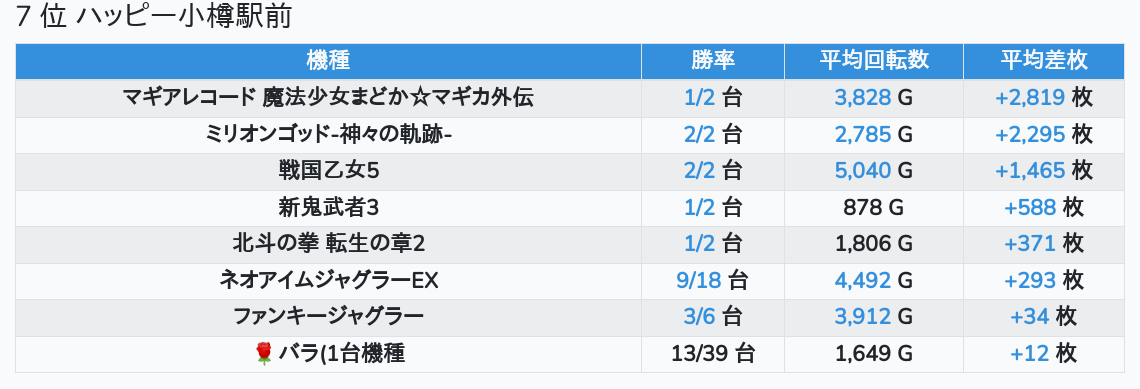1140x389 pixels.
Task: Open the +1,465 difference link
Action: point(1030,171)
